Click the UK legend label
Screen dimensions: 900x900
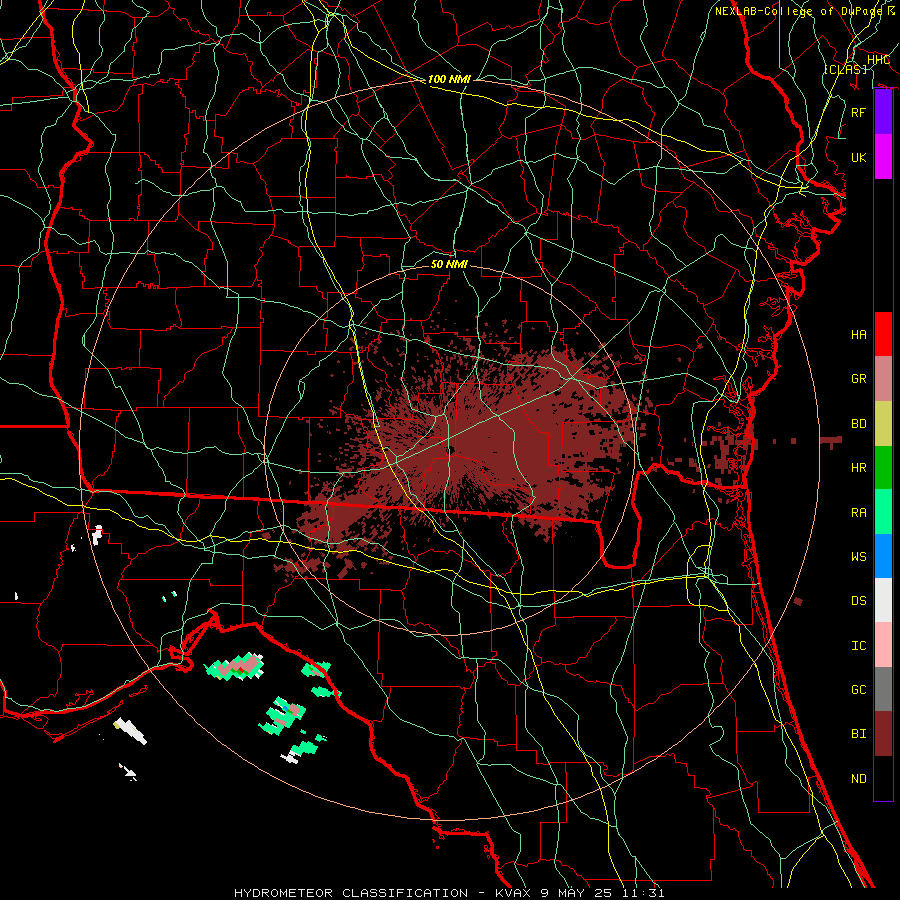pos(859,157)
